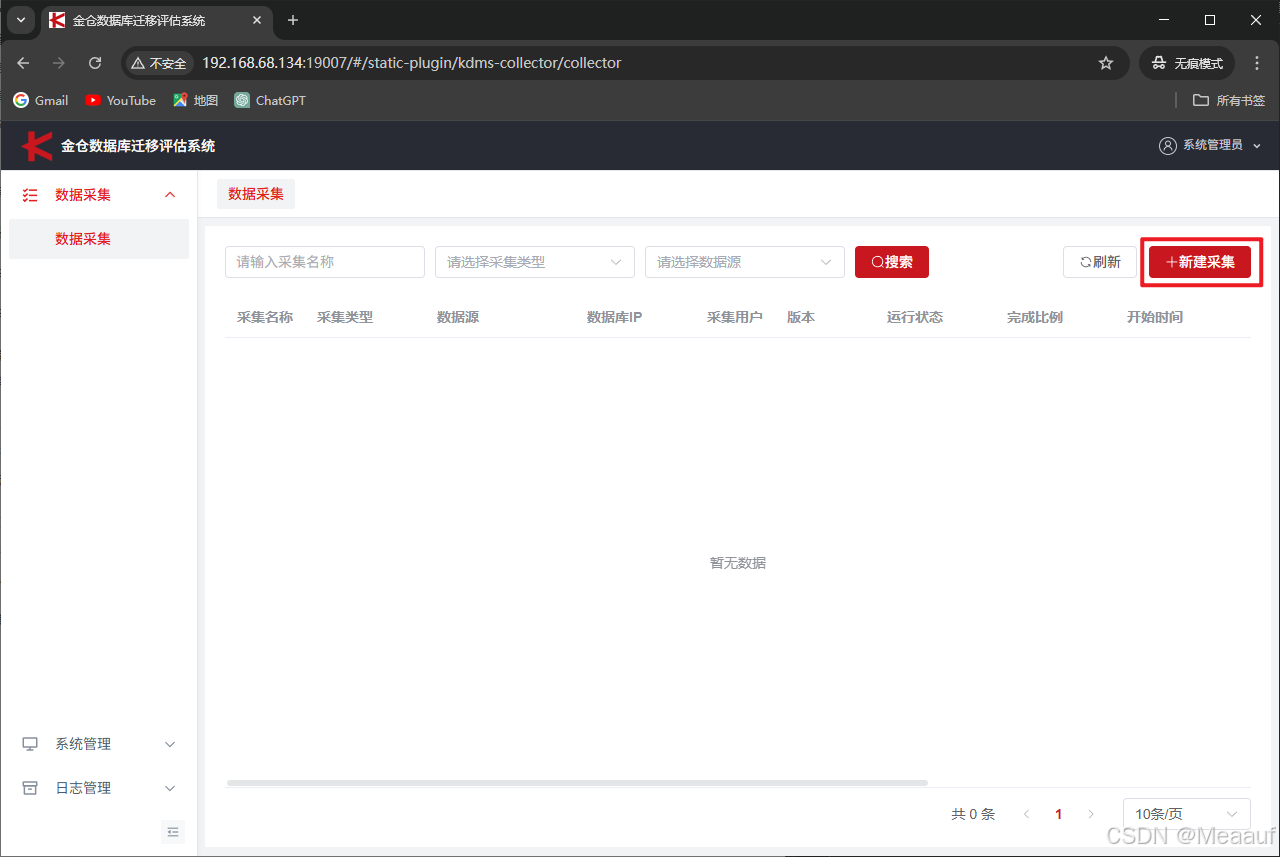Image resolution: width=1280 pixels, height=857 pixels.
Task: Click the 金仓数据库迁移评估系统 header title
Action: pos(138,145)
